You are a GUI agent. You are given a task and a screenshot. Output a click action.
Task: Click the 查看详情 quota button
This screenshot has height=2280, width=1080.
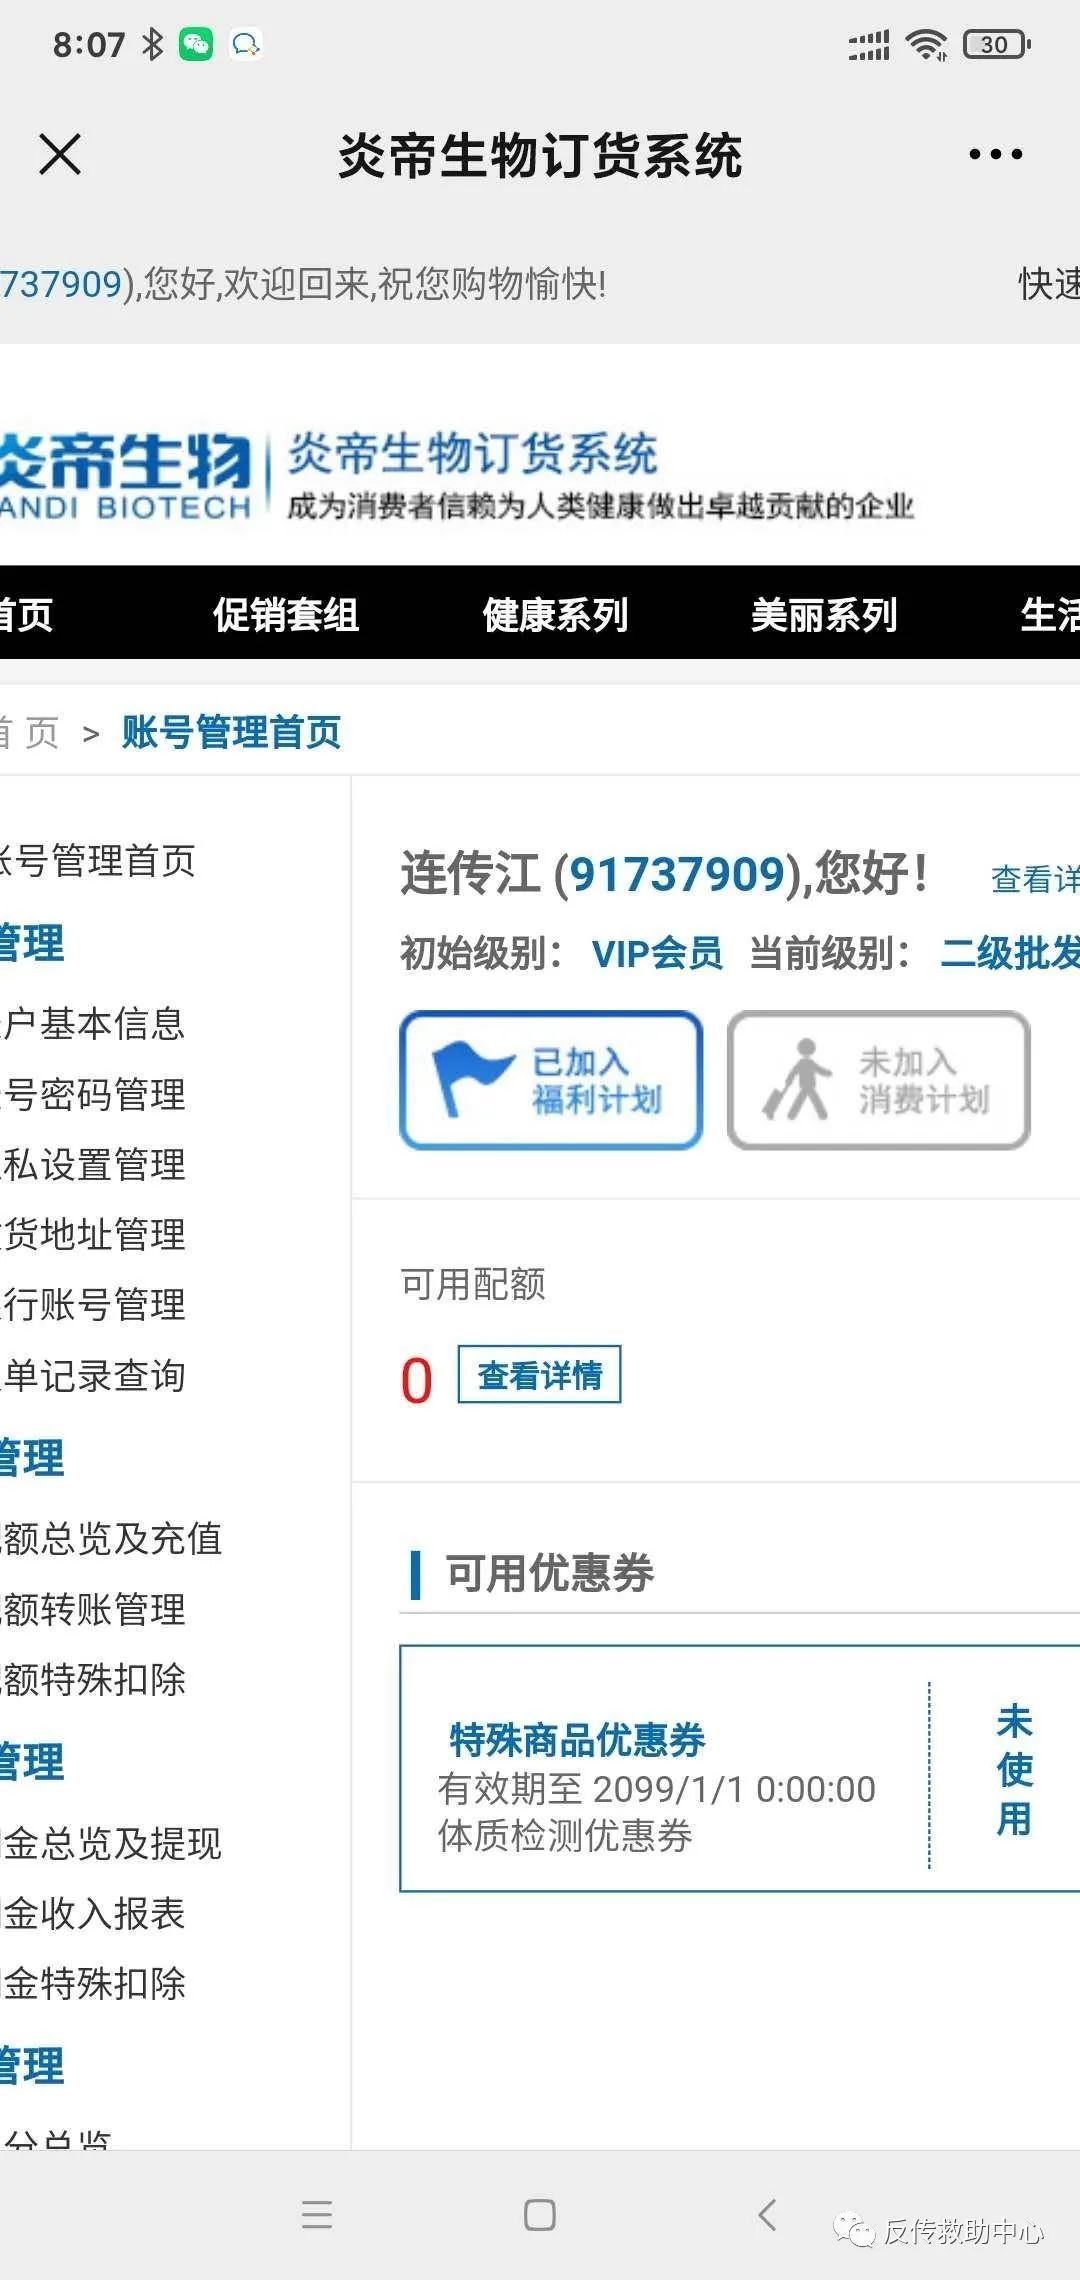pyautogui.click(x=540, y=1375)
